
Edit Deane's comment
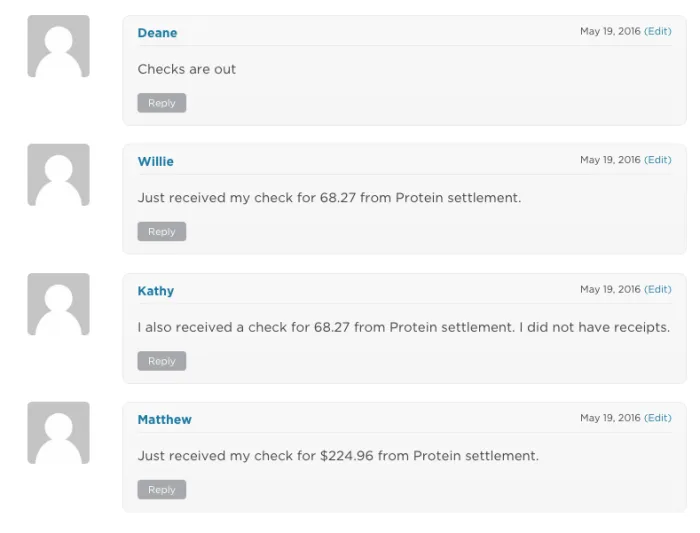658,31
